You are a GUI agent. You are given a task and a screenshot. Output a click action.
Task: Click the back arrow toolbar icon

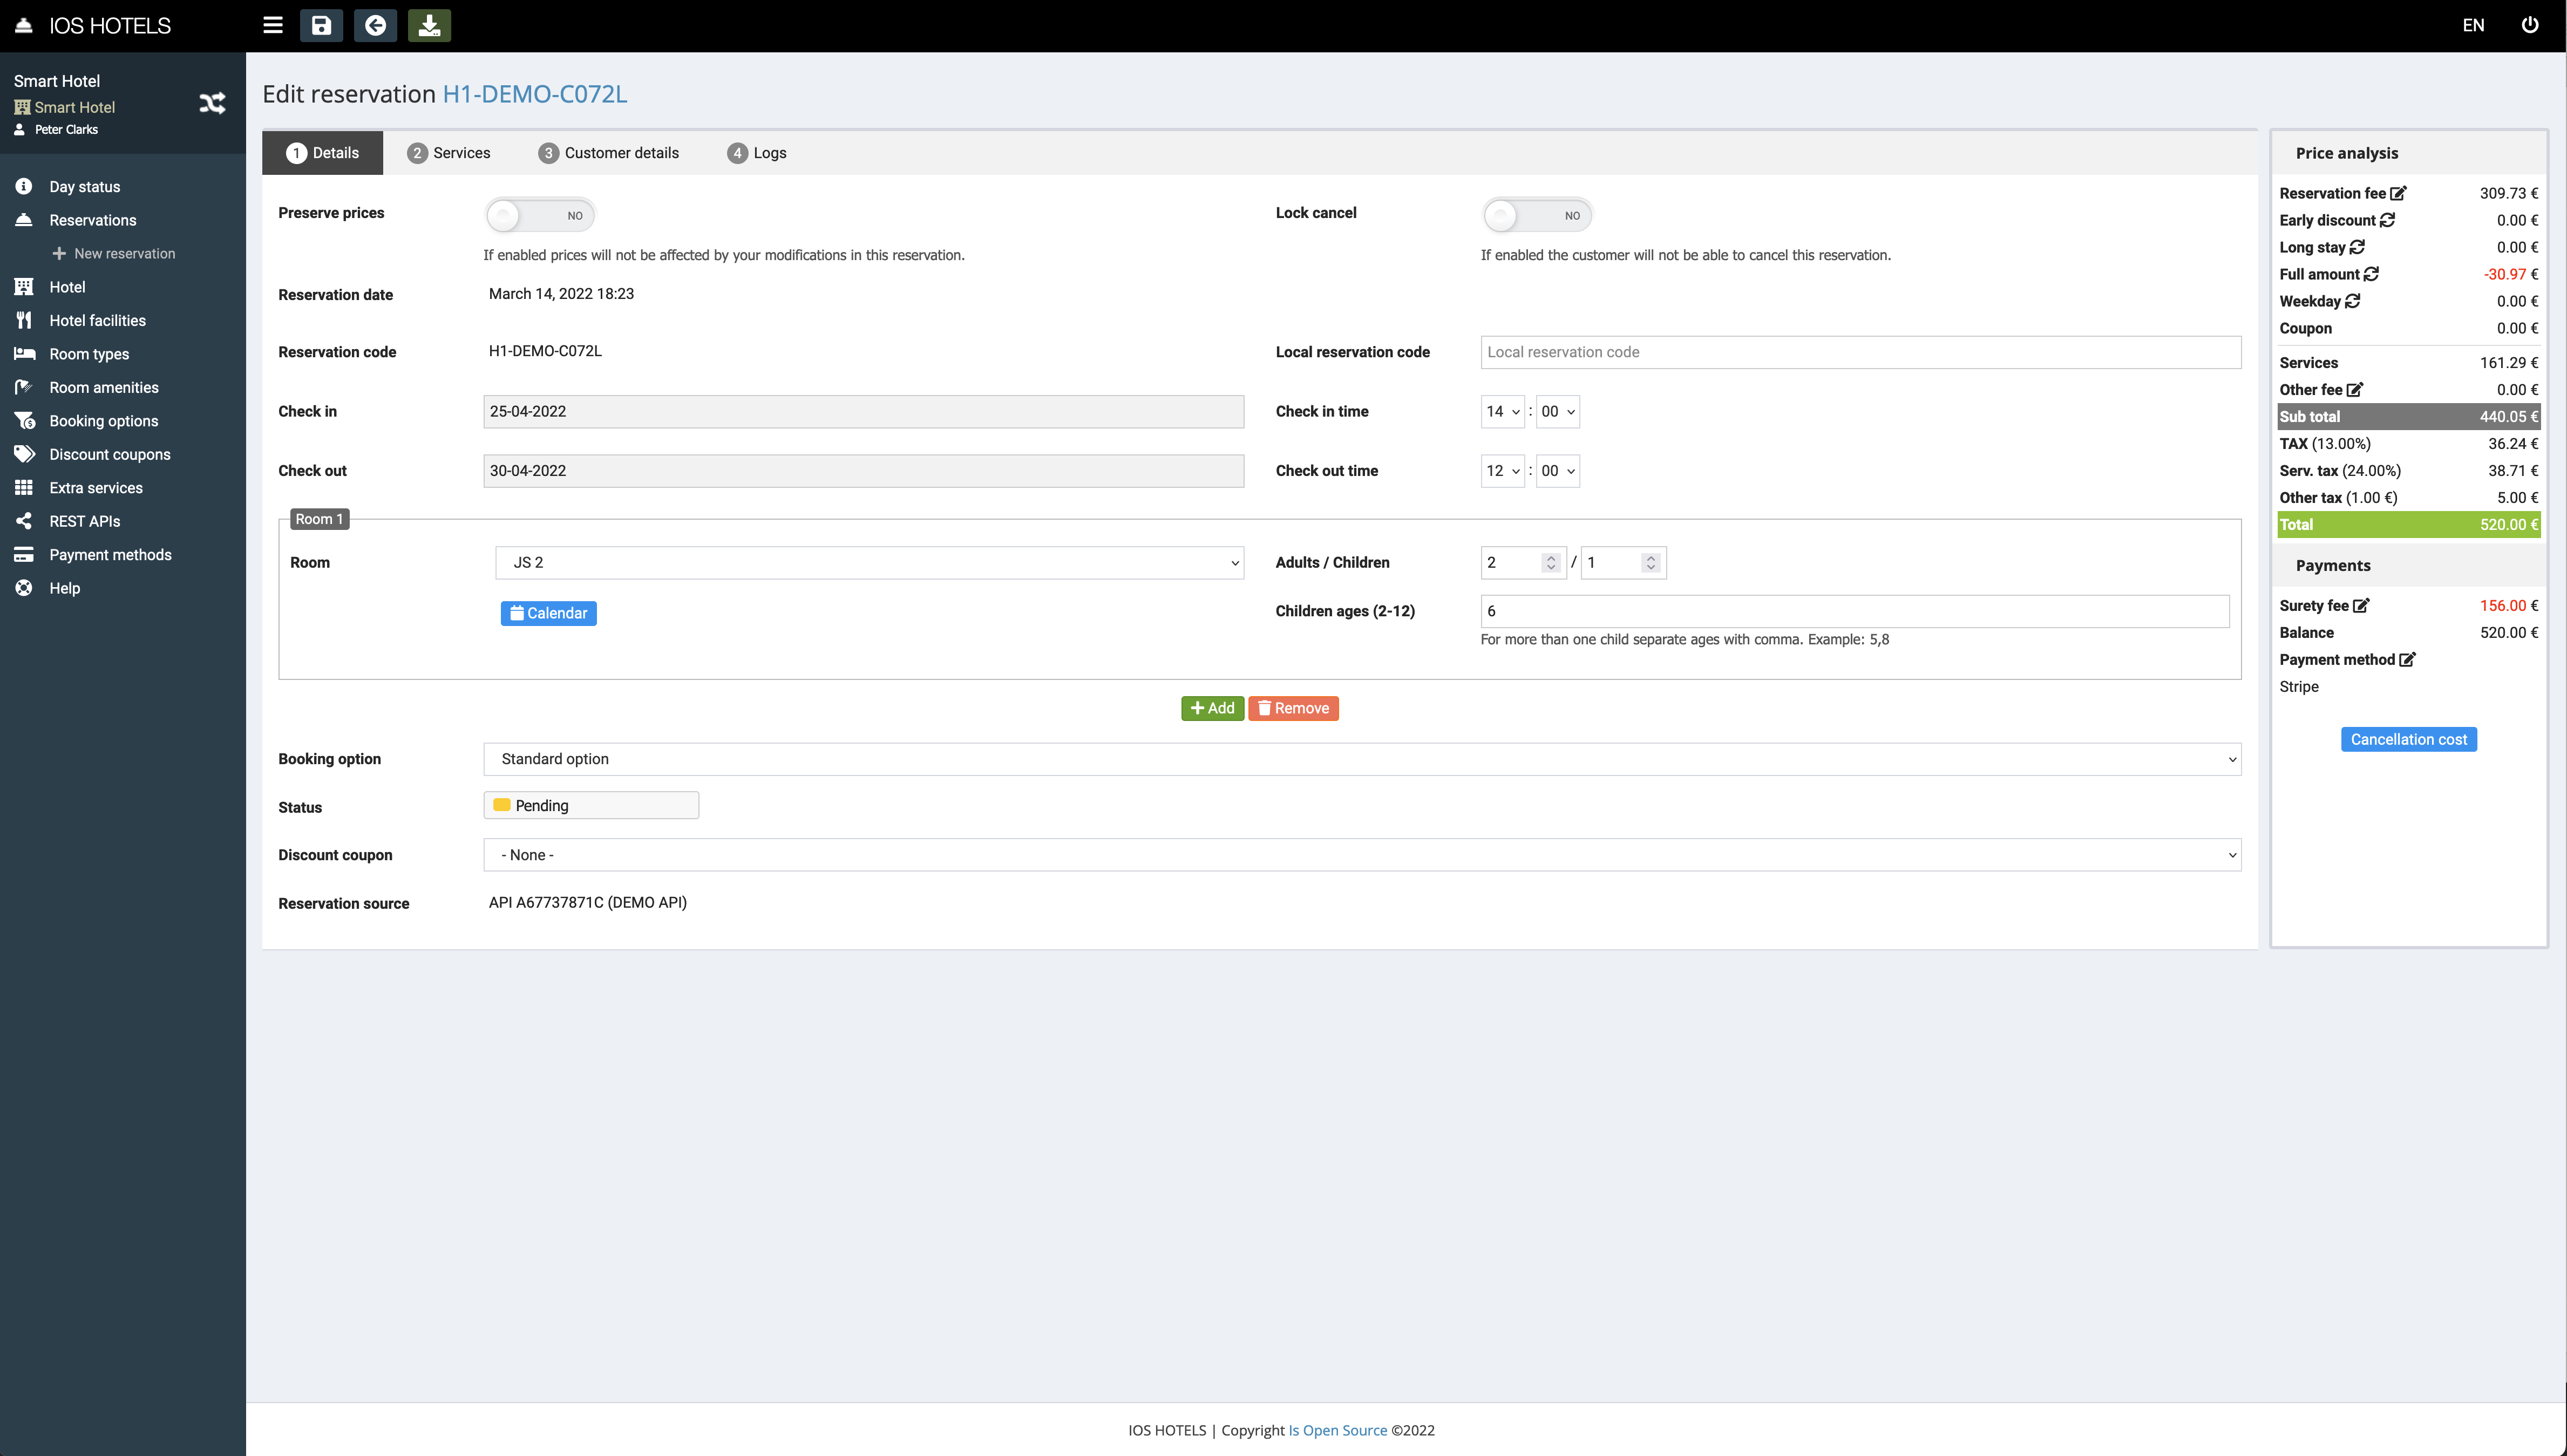[x=375, y=25]
